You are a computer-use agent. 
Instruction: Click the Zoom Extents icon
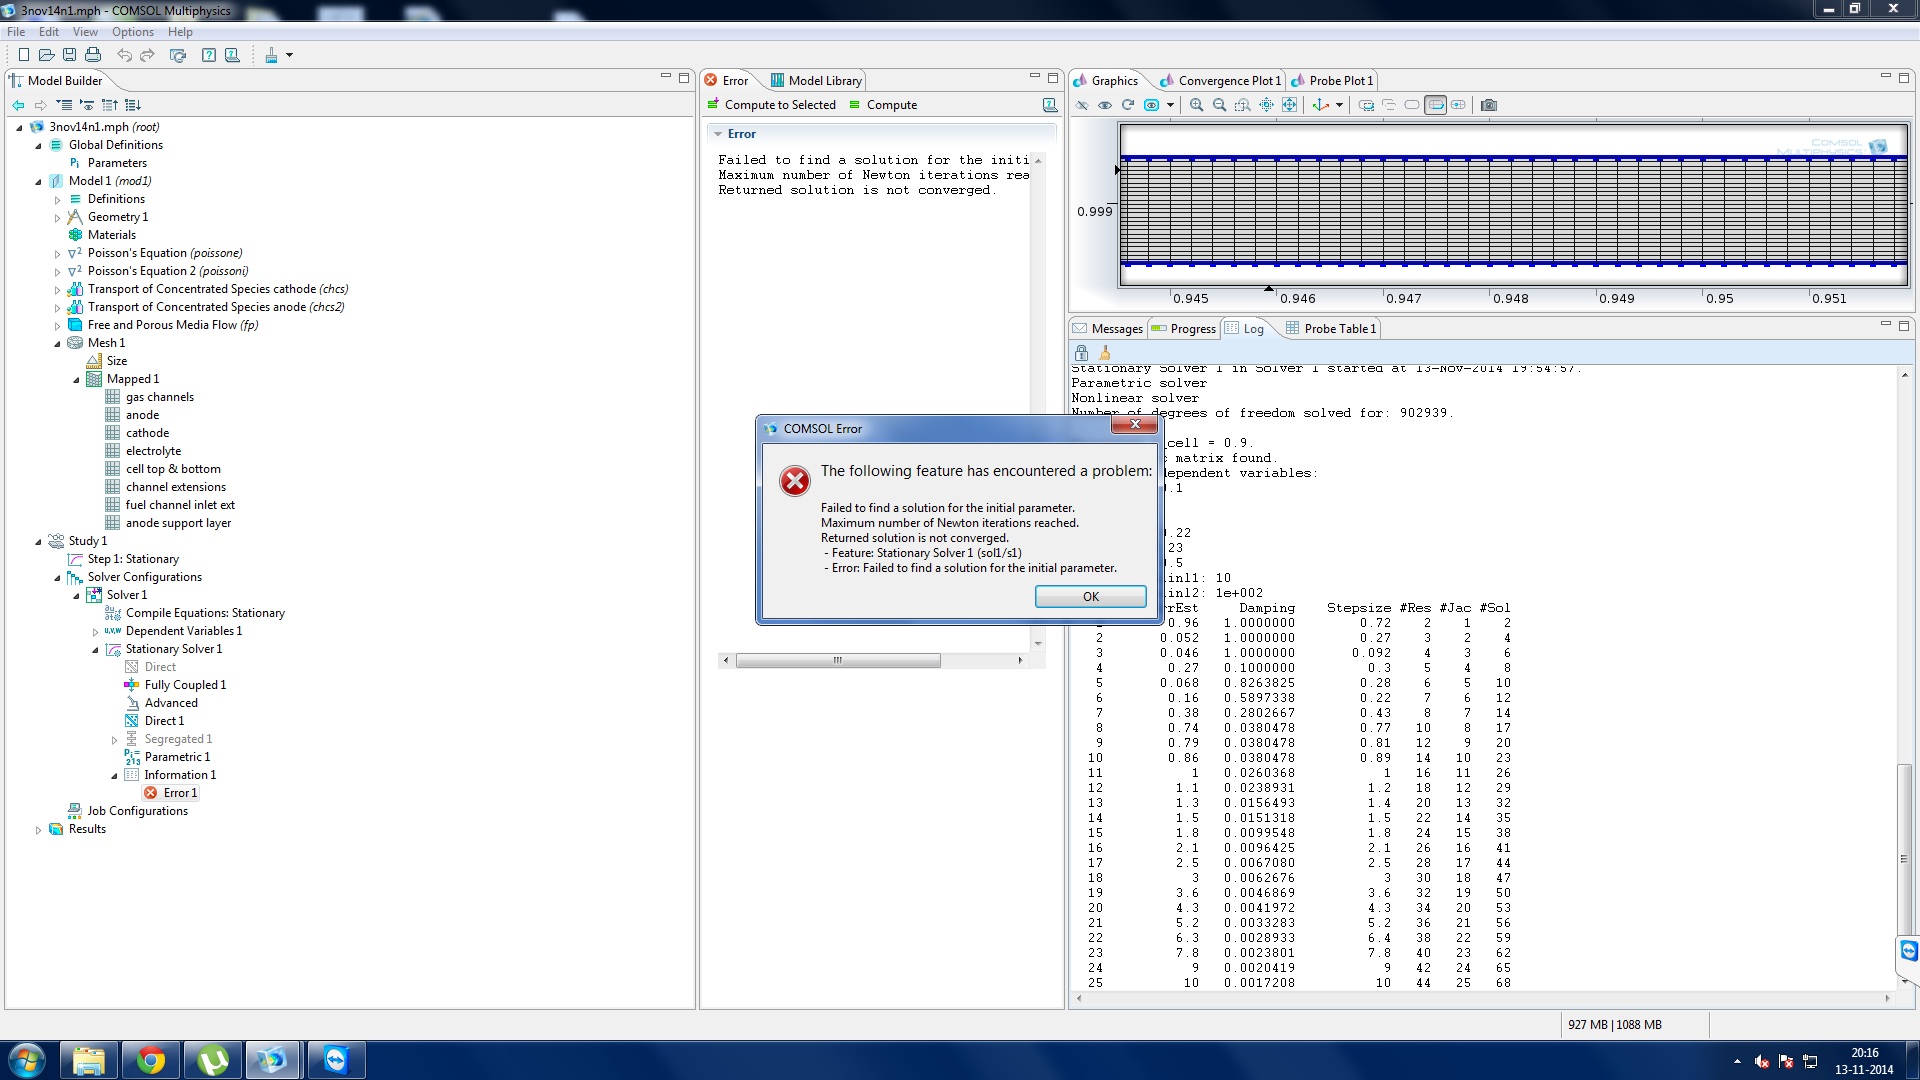tap(1290, 105)
